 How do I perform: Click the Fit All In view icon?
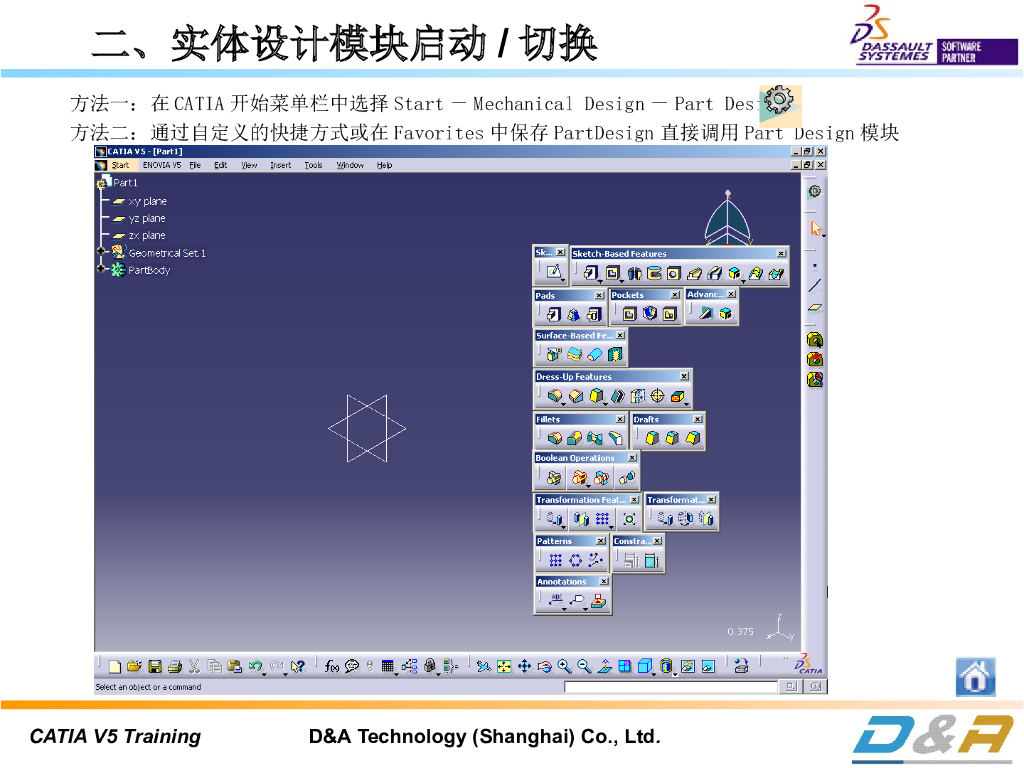[x=504, y=667]
